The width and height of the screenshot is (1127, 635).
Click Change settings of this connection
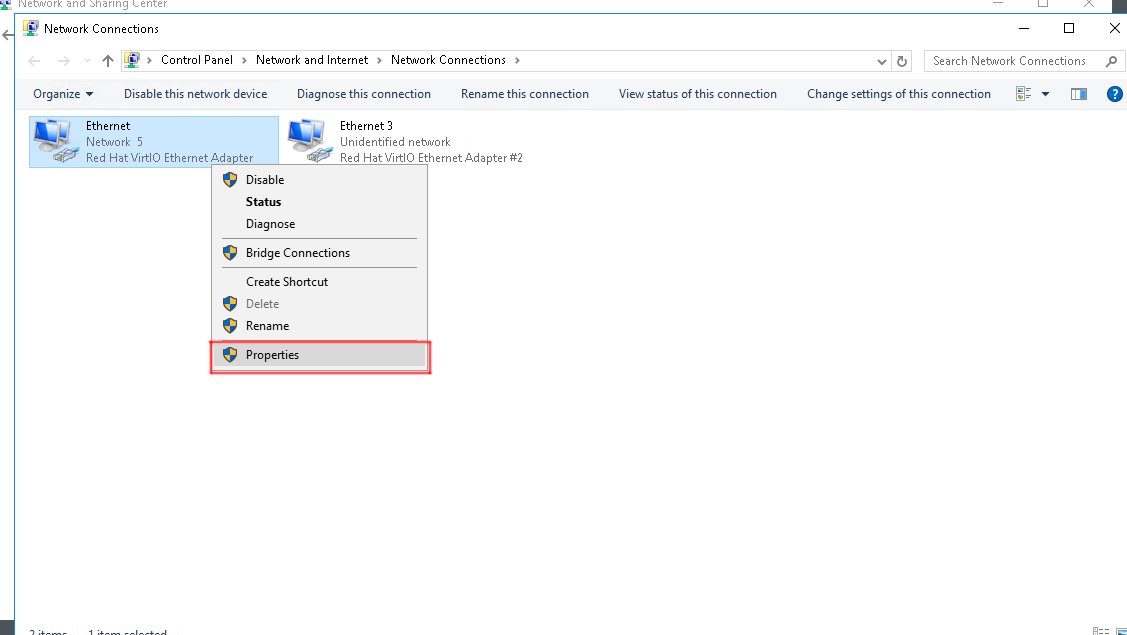(898, 94)
